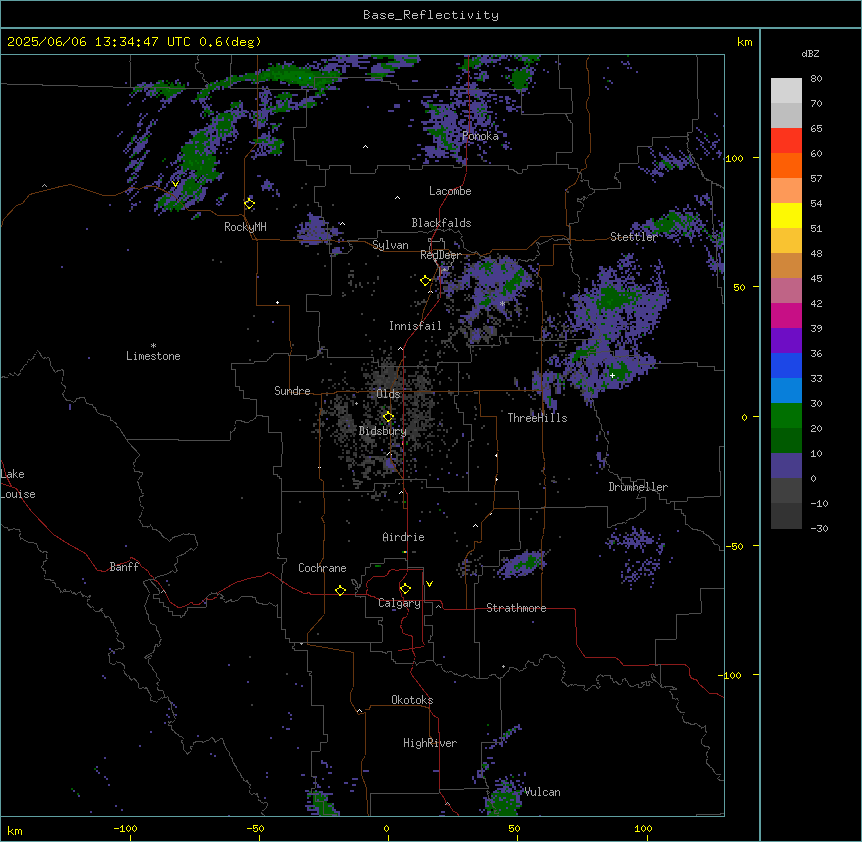Click the Sylvan label
Screen dimensions: 862x842
(390, 245)
